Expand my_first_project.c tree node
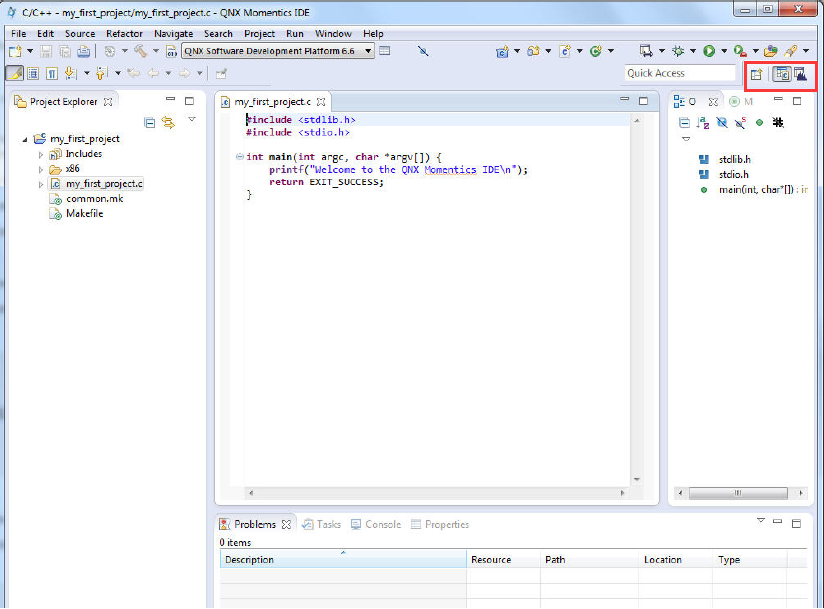 [x=40, y=184]
